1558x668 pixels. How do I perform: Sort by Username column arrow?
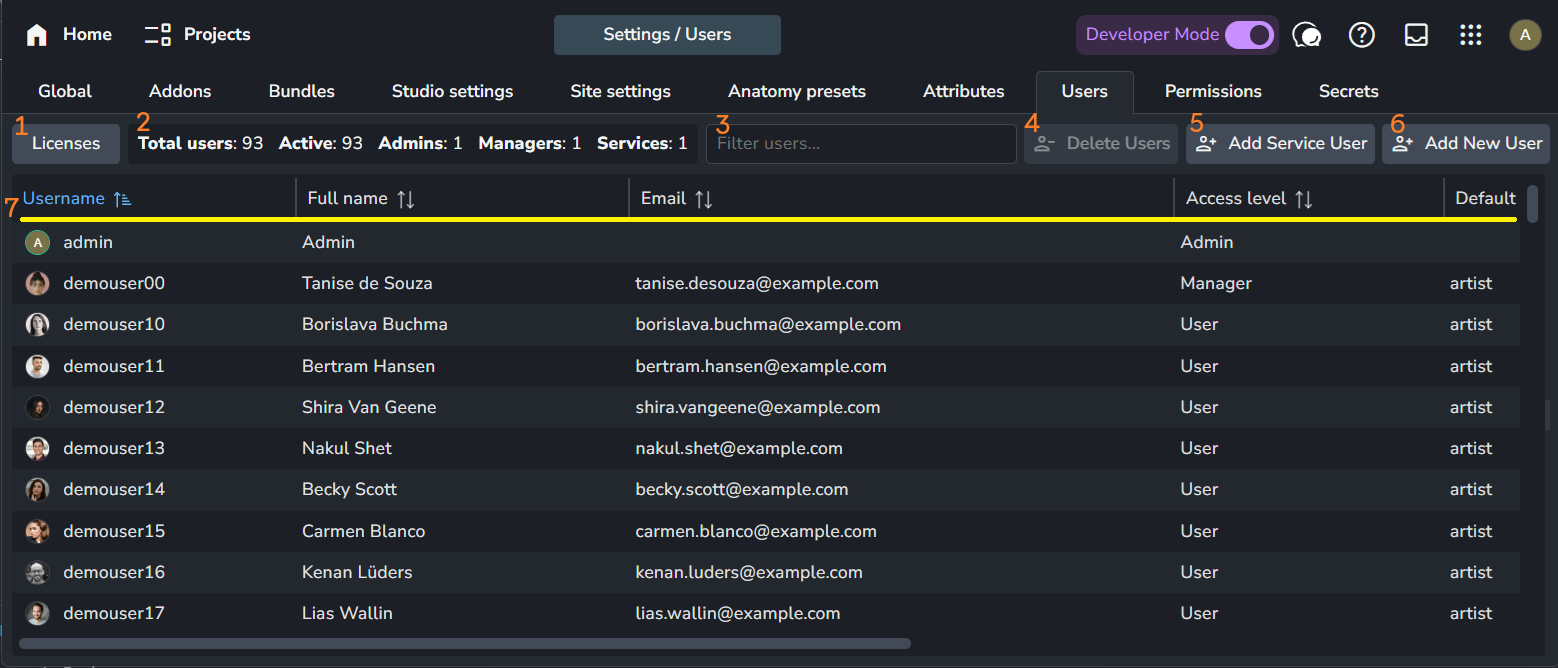point(122,199)
